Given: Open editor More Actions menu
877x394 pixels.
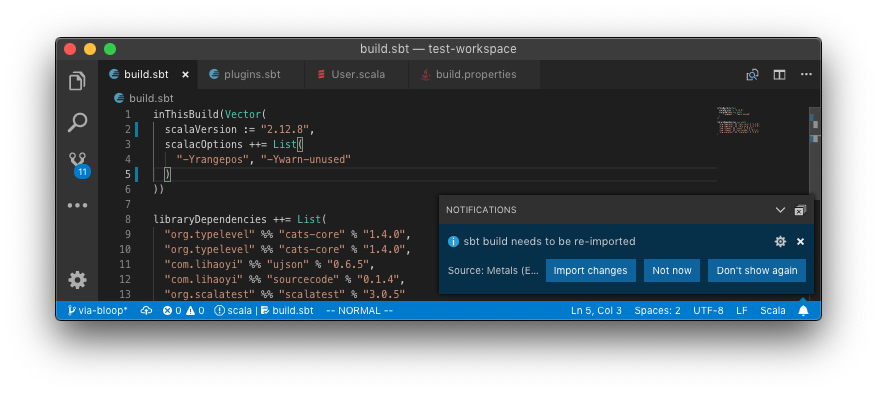Looking at the screenshot, I should pos(806,74).
